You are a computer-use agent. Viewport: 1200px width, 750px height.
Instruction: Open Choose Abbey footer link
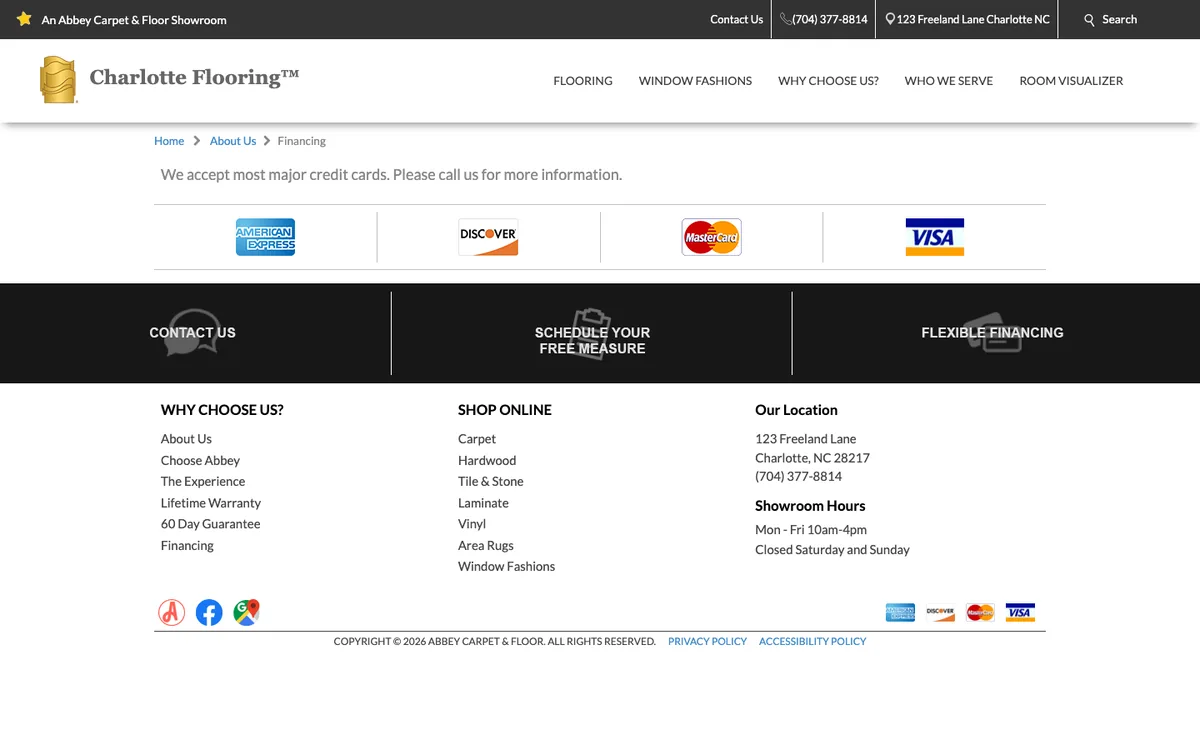click(x=200, y=460)
